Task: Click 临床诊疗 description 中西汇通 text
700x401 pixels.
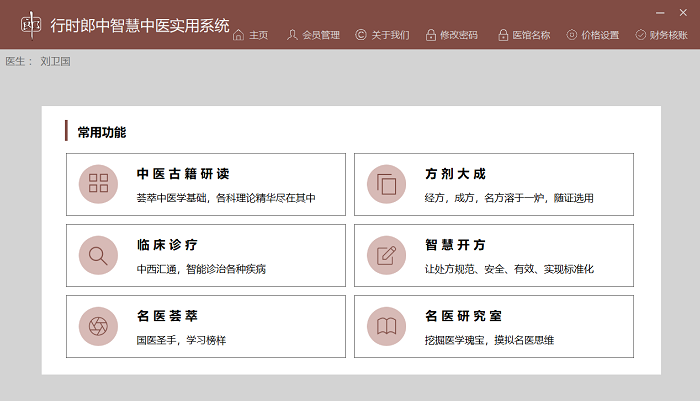Action: tap(201, 269)
